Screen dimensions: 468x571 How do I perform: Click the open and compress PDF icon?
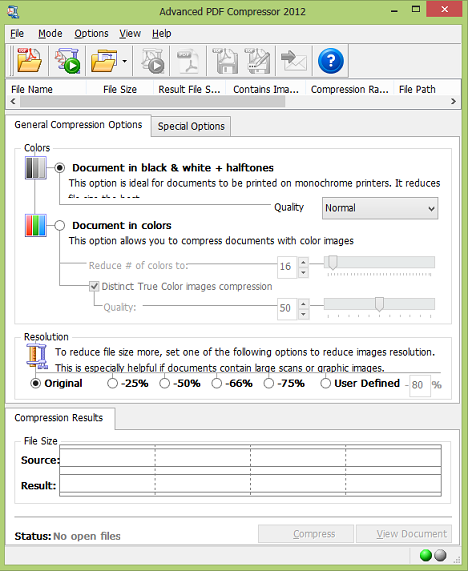coord(68,60)
